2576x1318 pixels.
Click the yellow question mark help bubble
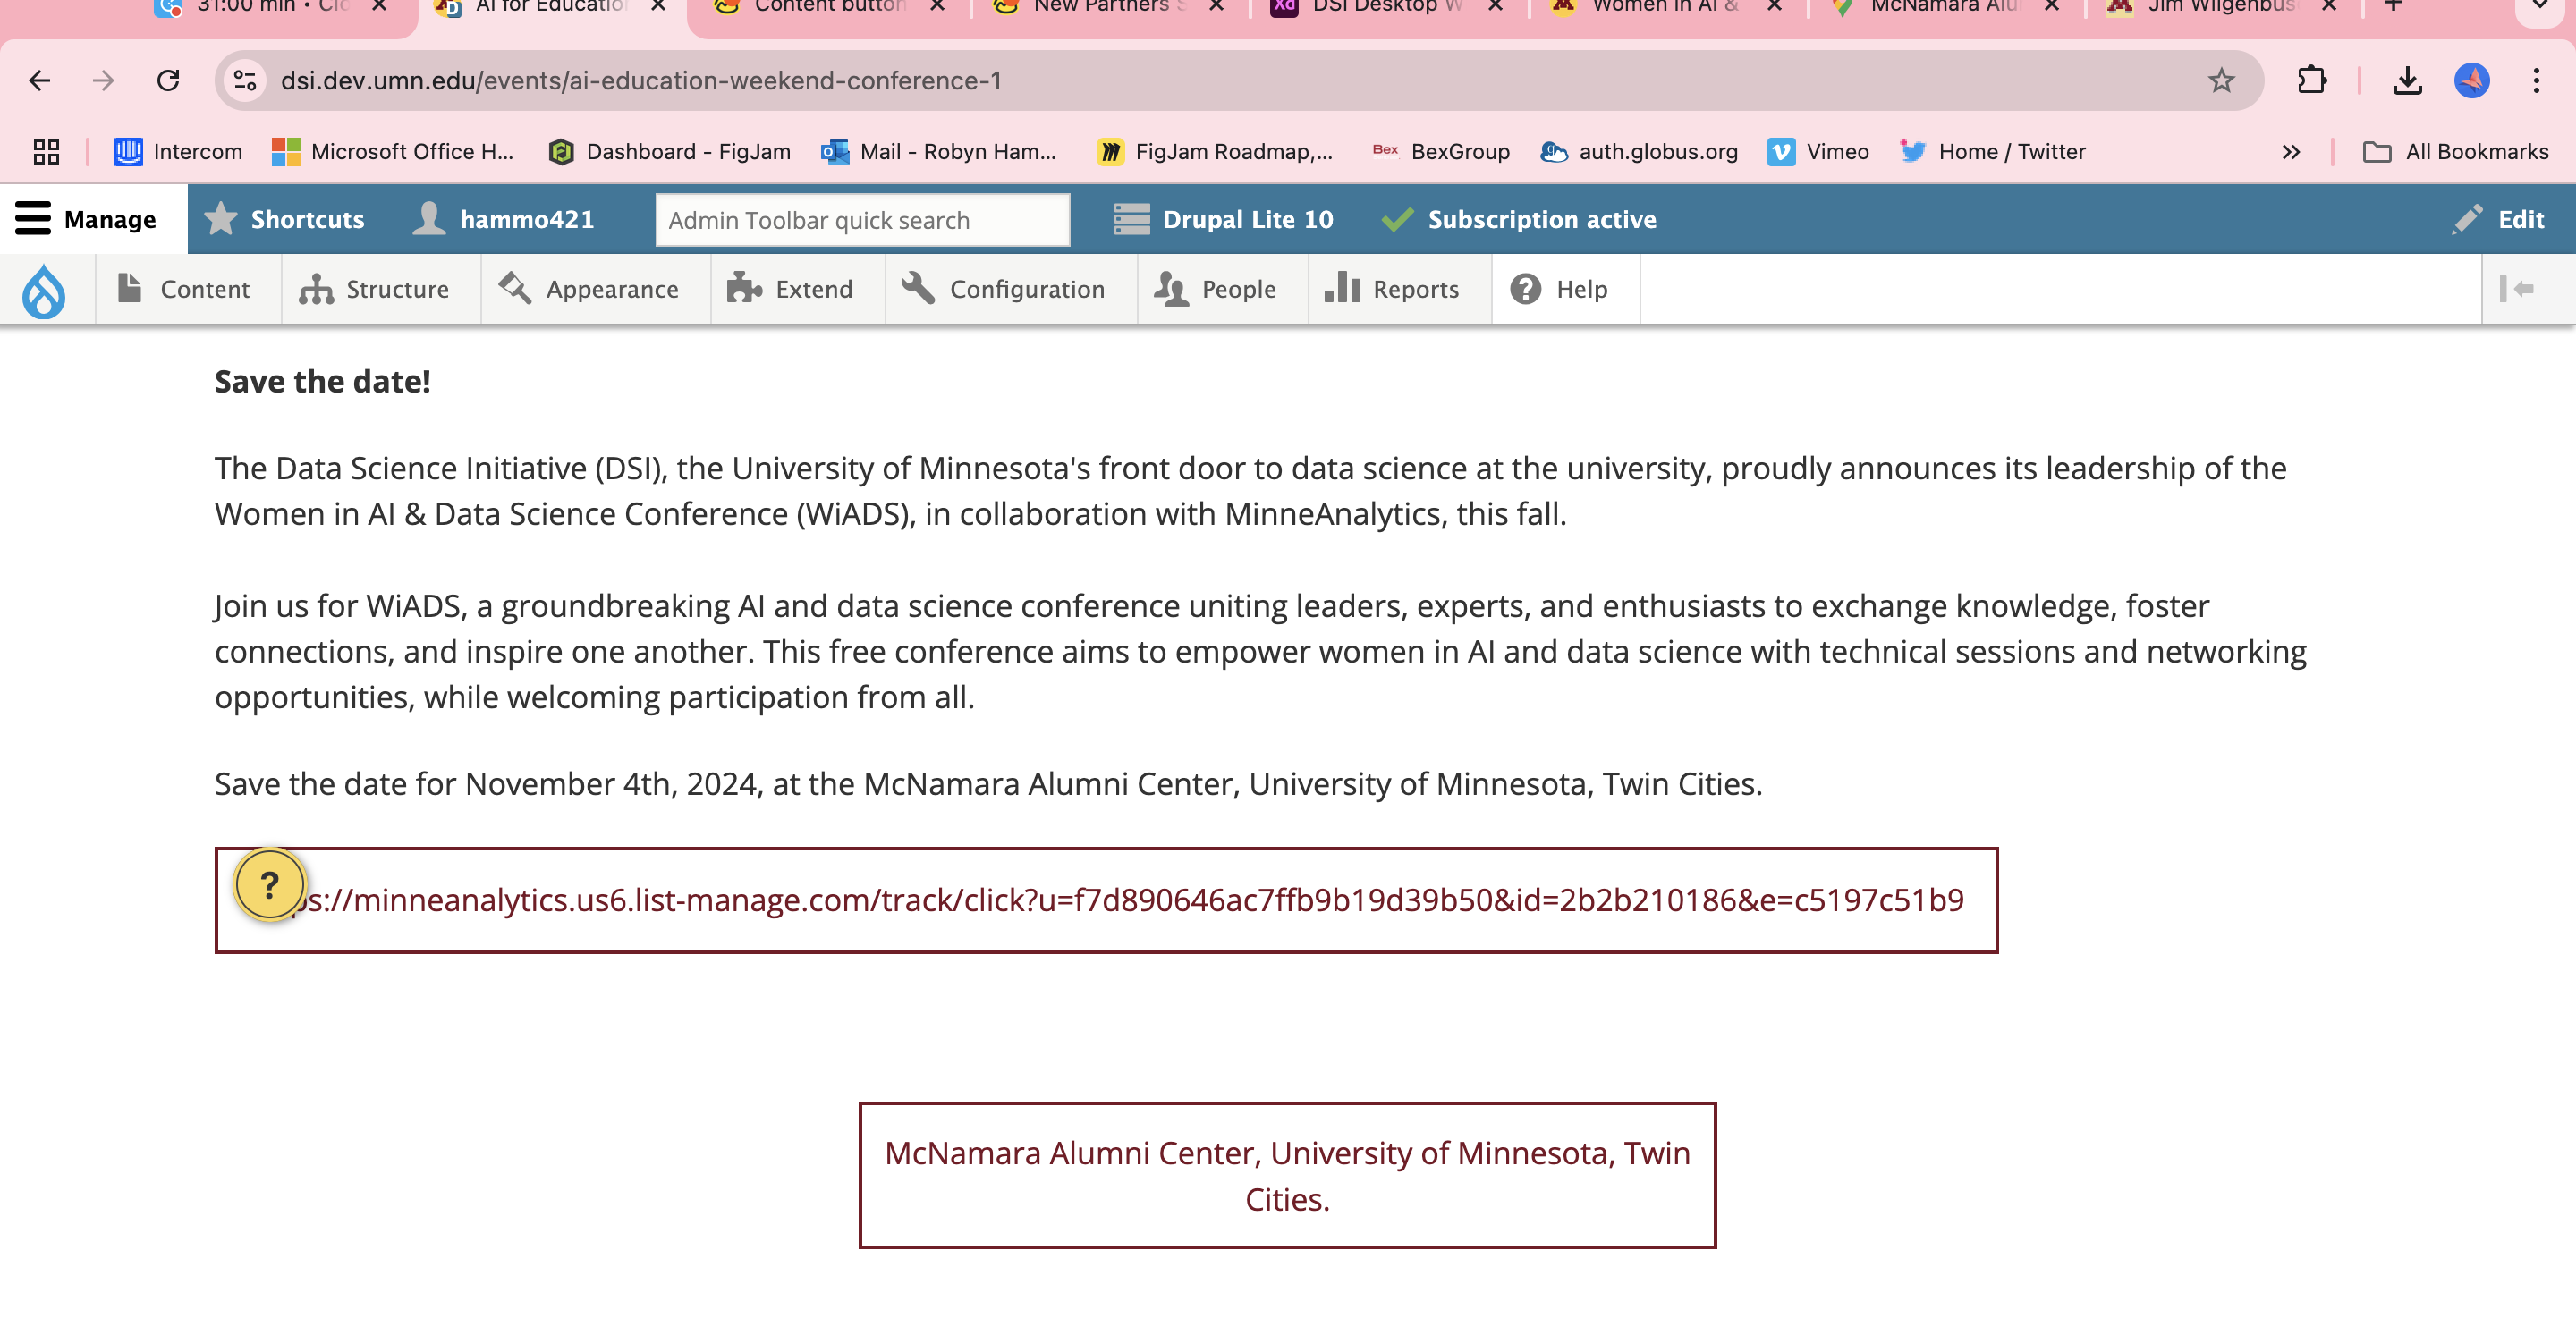coord(269,884)
